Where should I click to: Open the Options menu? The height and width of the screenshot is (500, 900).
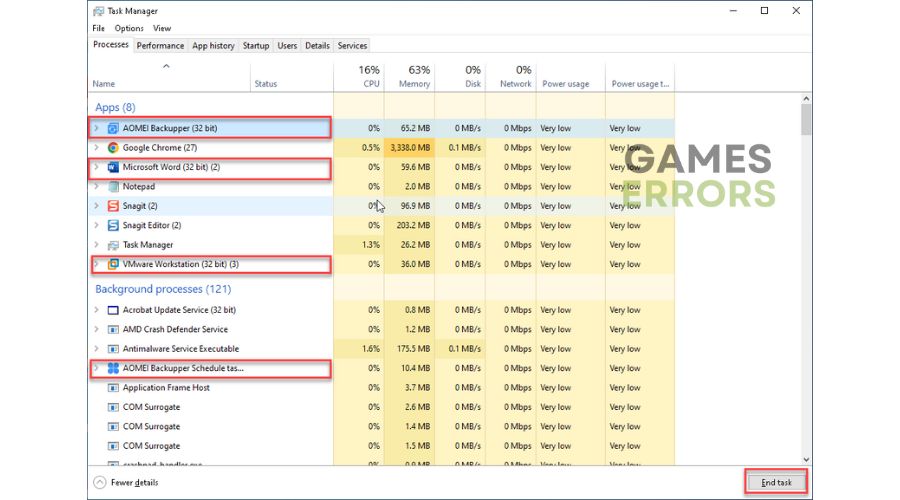coord(129,28)
